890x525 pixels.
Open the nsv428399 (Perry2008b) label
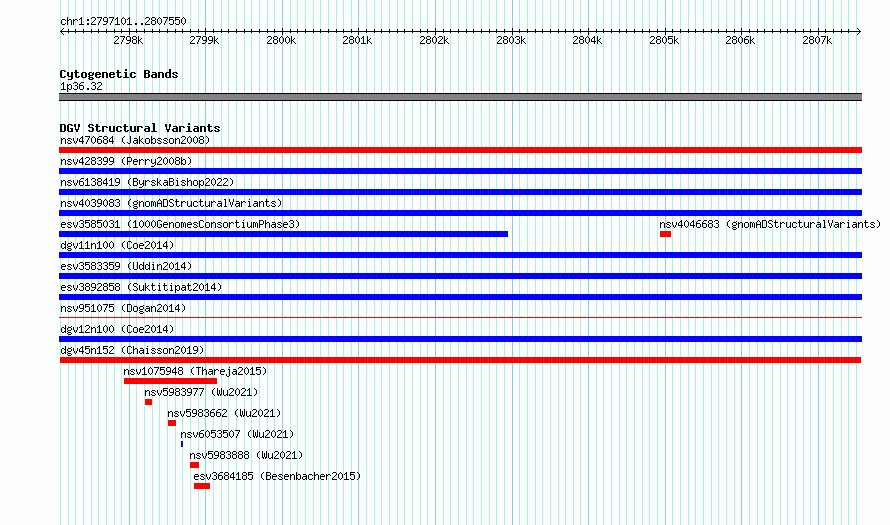click(x=126, y=161)
